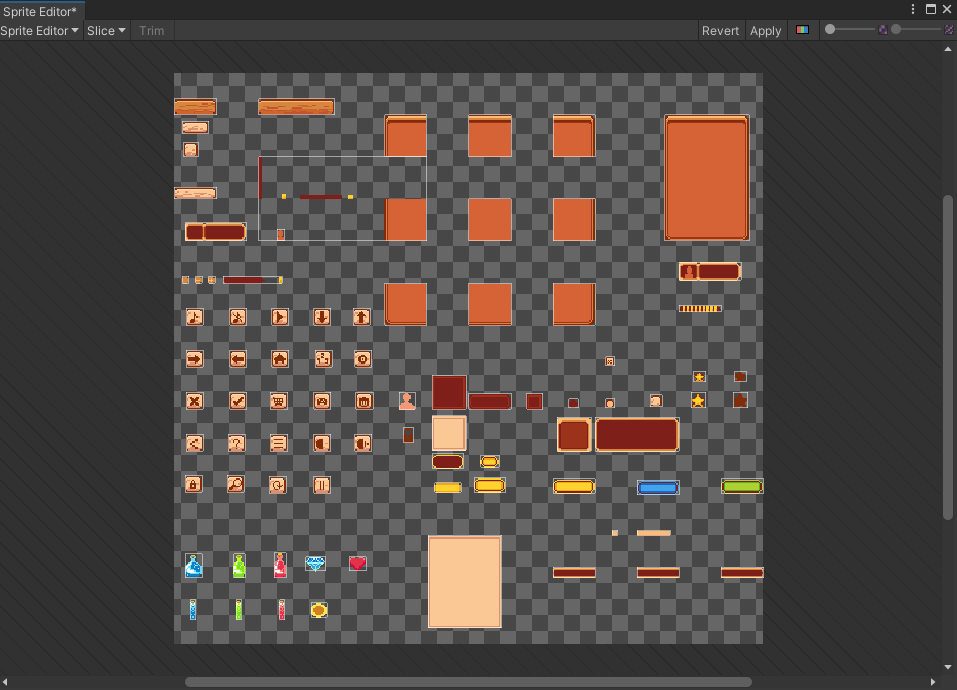Select the left arrow icon sprite
Screen dimensions: 957x690
pyautogui.click(x=237, y=359)
